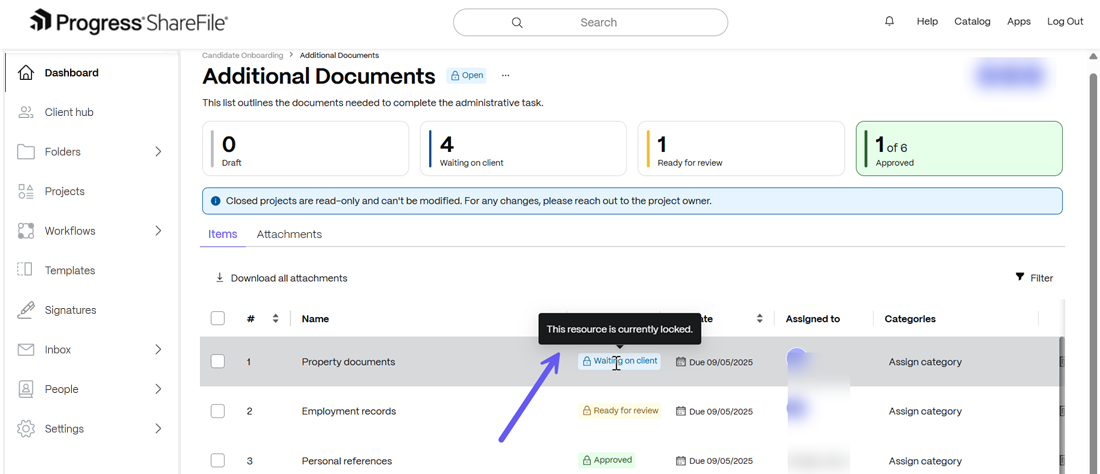Image resolution: width=1100 pixels, height=474 pixels.
Task: Open the Catalog menu in header
Action: 972,22
